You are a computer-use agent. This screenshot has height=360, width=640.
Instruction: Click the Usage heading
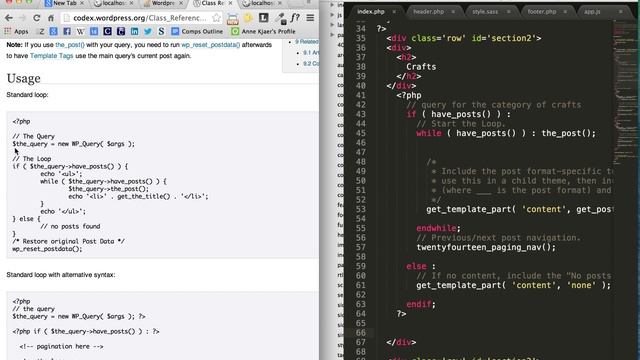[x=24, y=78]
